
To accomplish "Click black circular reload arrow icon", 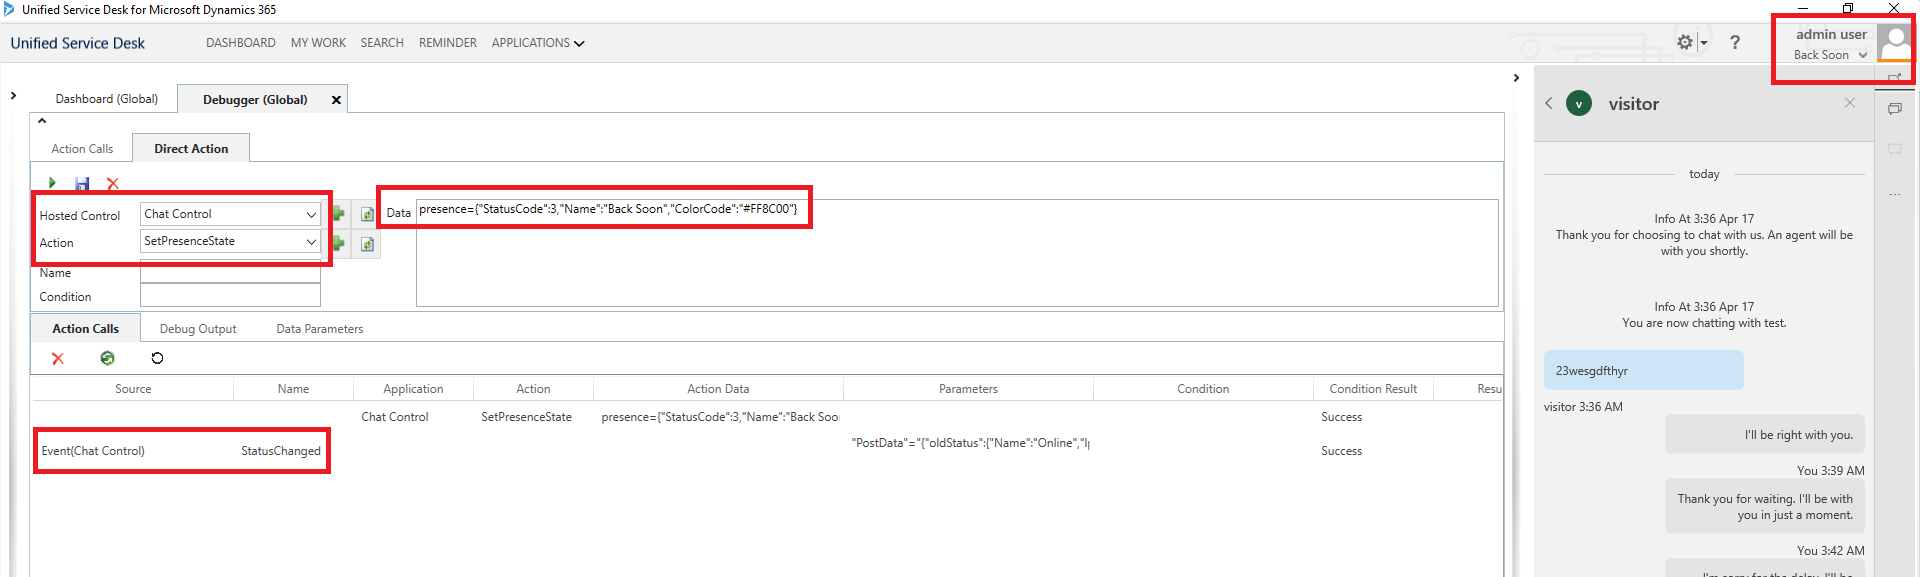I will click(x=157, y=358).
